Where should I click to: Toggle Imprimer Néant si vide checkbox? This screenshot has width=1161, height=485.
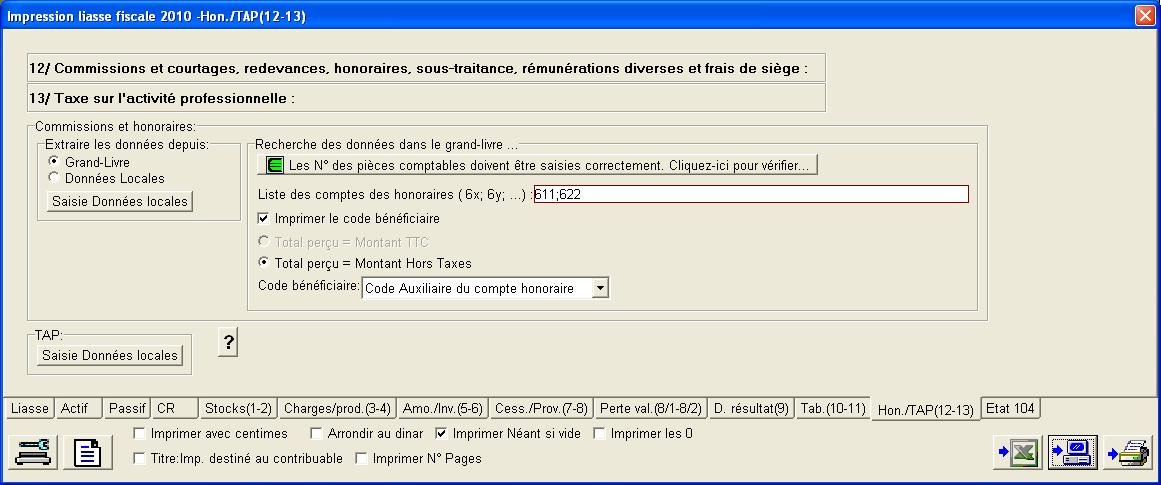[442, 434]
